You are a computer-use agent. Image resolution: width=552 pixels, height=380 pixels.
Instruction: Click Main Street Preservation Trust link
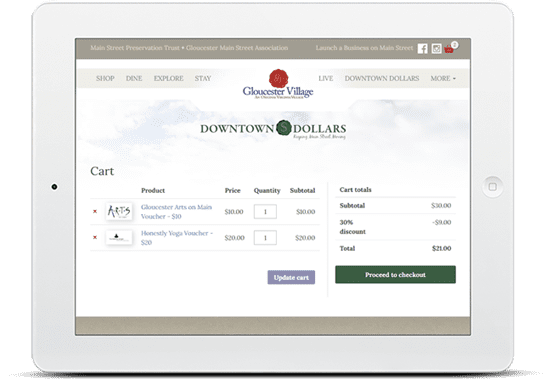coord(135,48)
